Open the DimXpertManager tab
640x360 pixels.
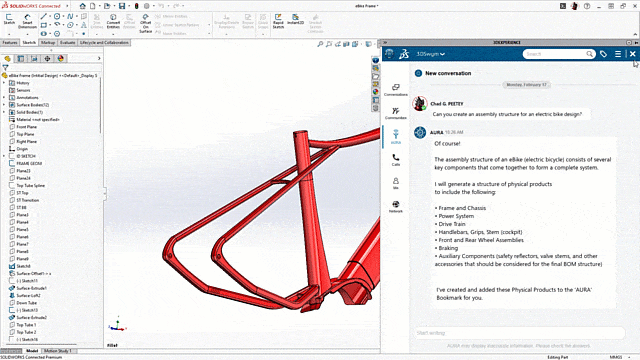(47, 59)
